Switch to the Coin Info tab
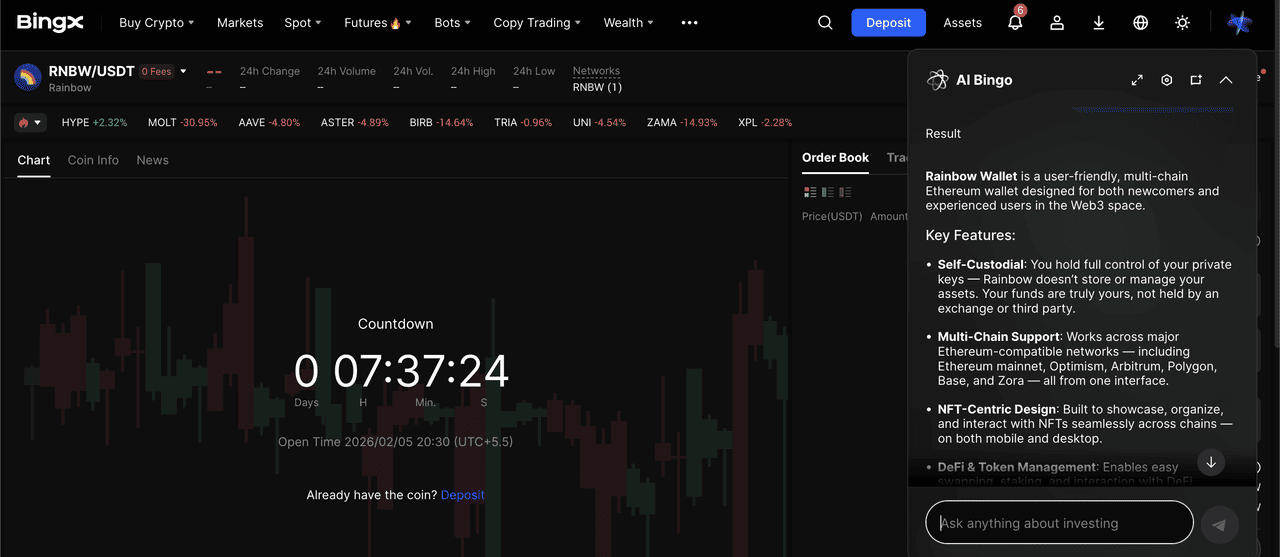The image size is (1280, 557). click(x=93, y=160)
